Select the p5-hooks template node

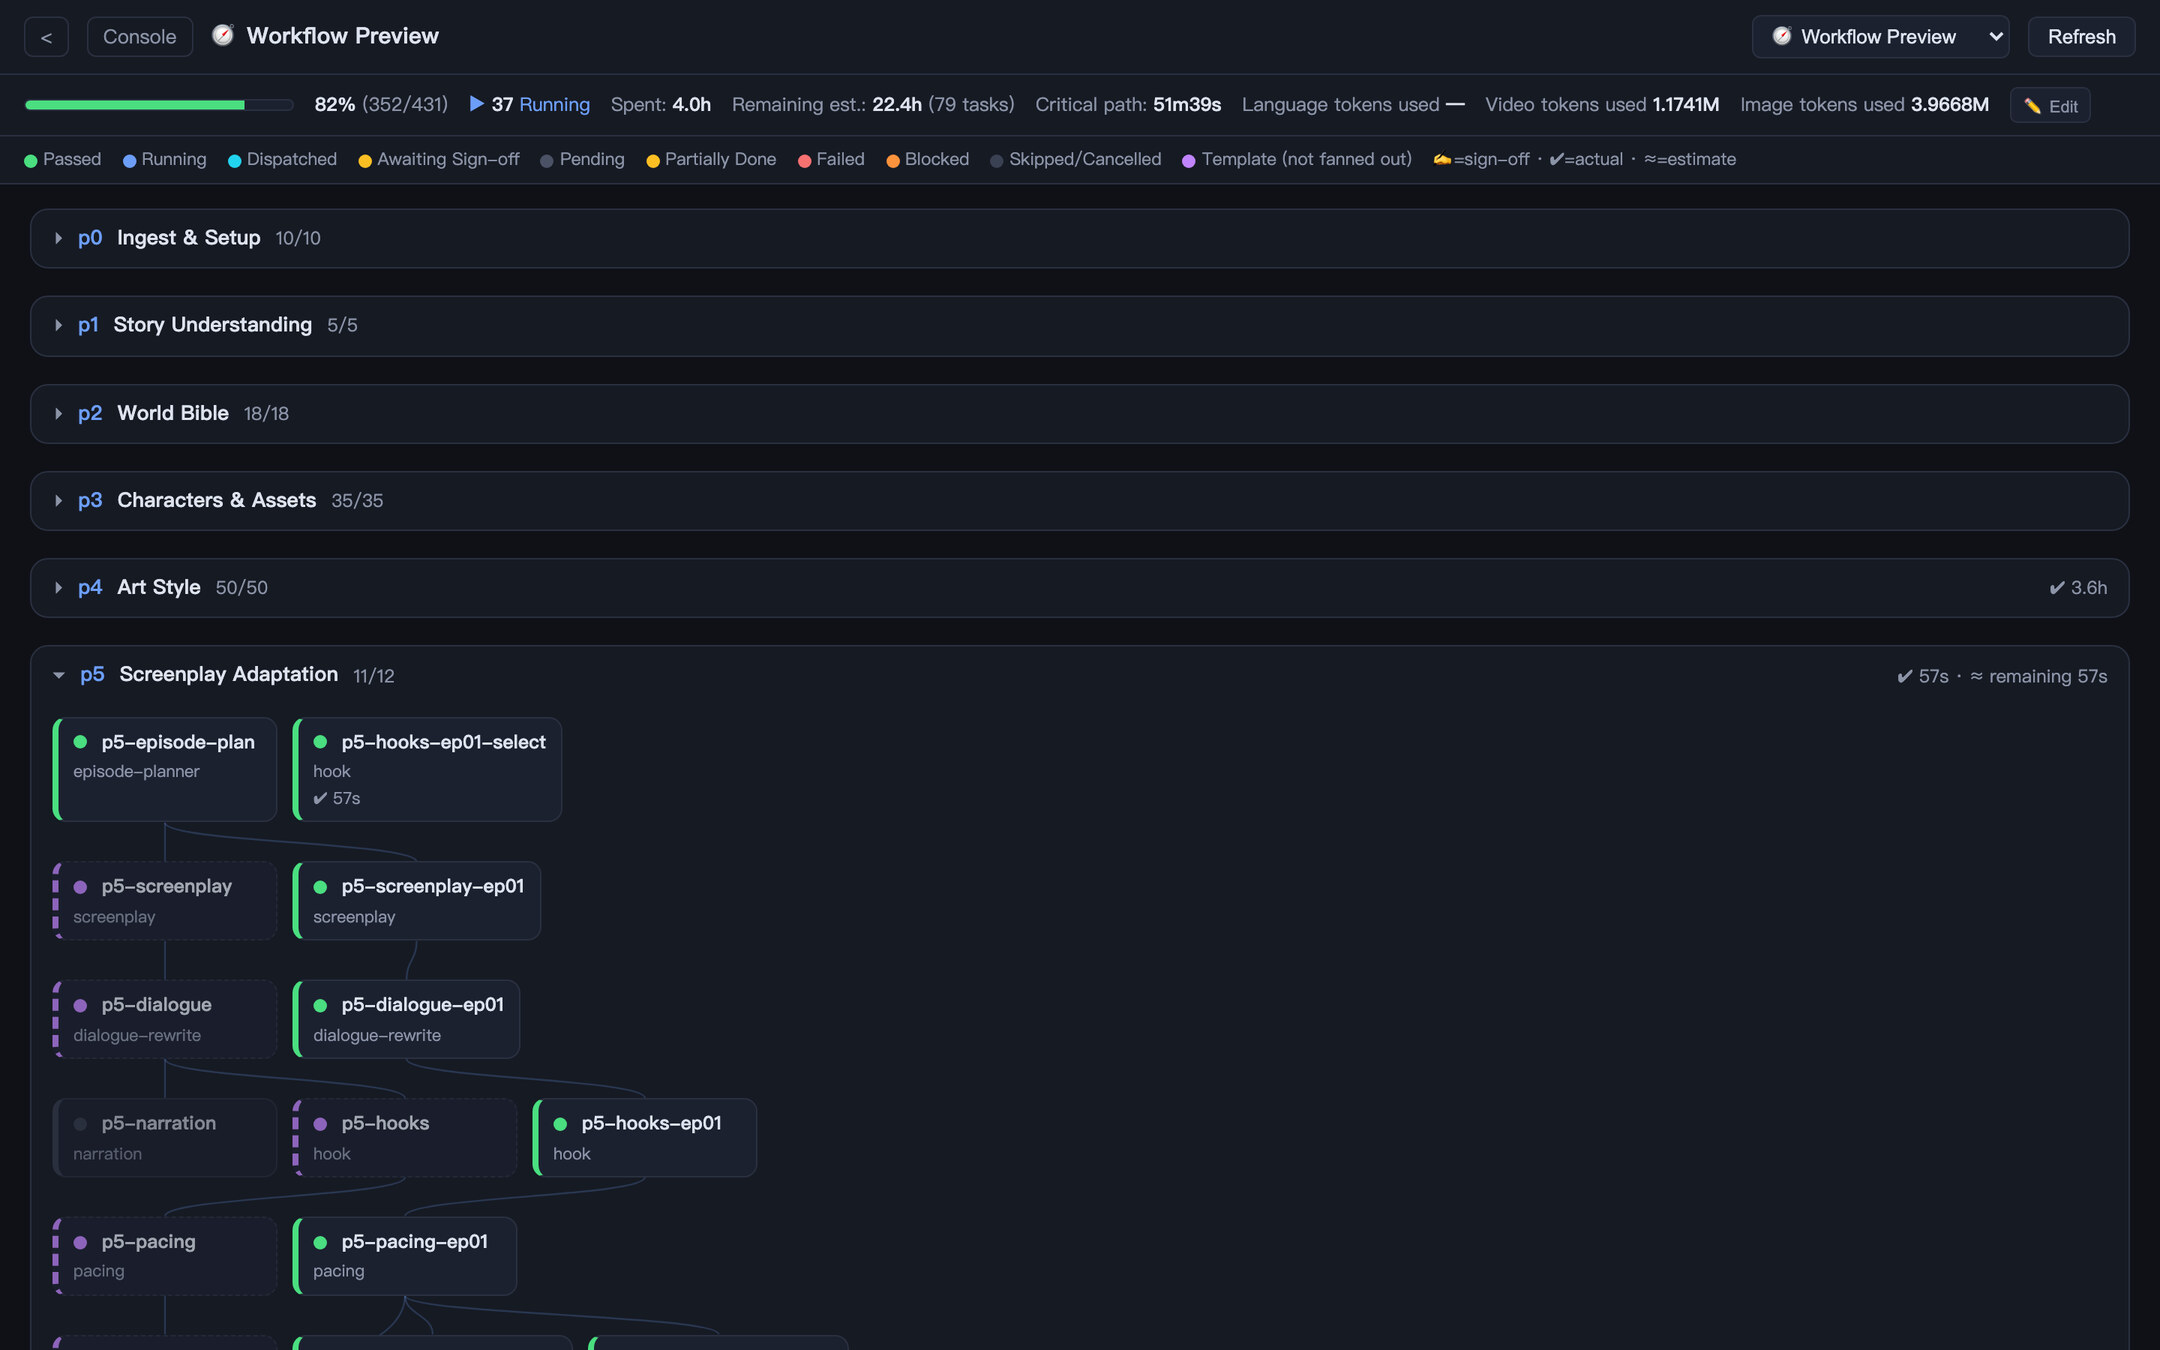(x=405, y=1138)
